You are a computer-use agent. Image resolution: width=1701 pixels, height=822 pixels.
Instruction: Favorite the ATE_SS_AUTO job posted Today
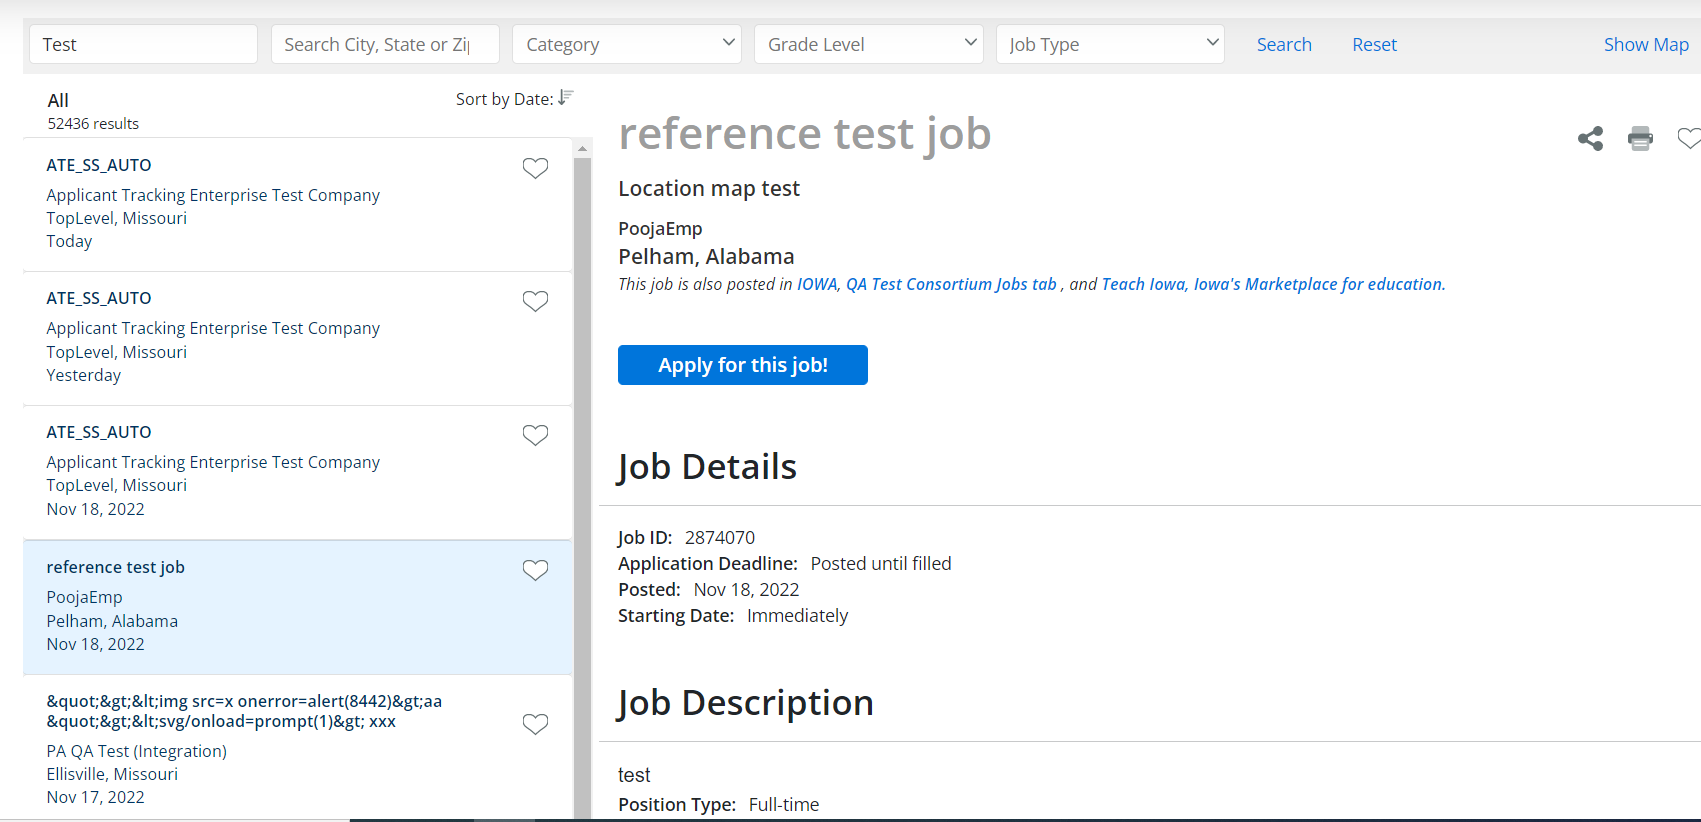[535, 168]
